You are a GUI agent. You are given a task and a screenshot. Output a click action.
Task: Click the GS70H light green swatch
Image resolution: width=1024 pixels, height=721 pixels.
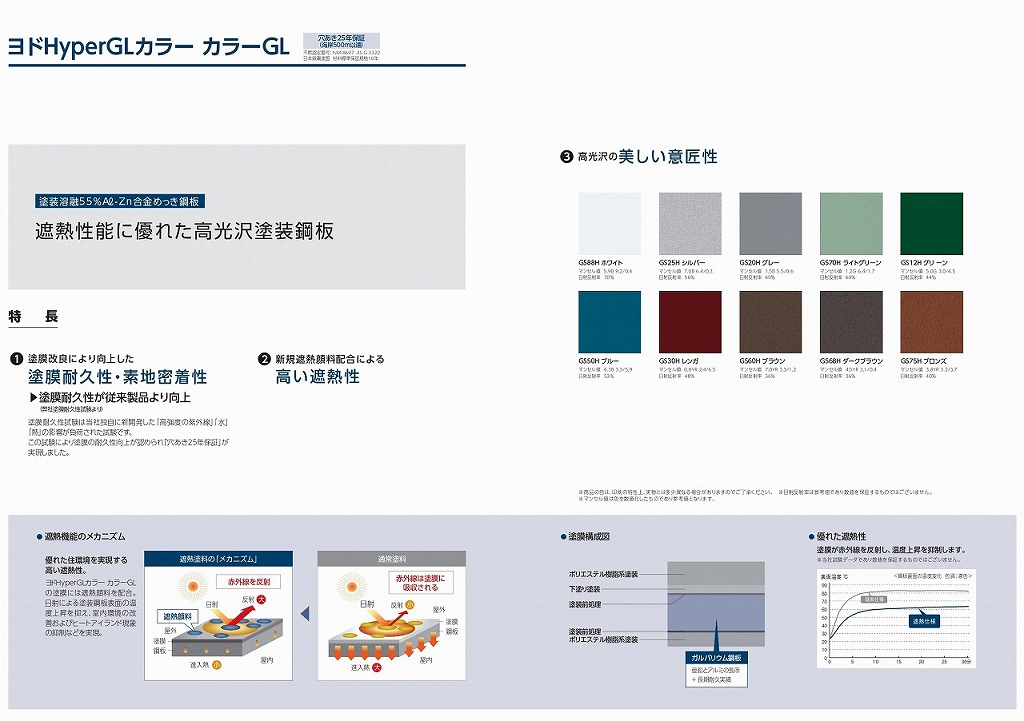(x=851, y=224)
